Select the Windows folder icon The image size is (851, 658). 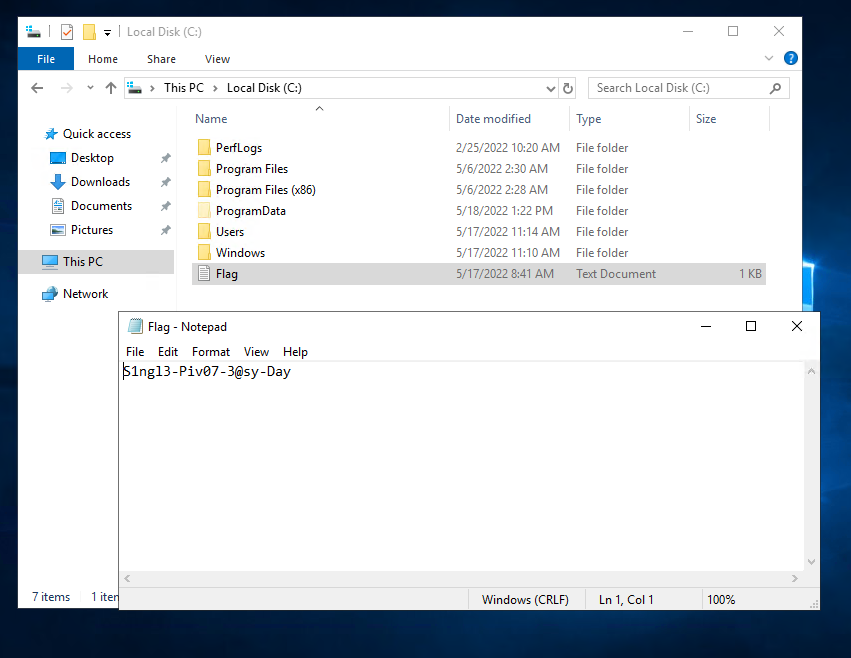(x=204, y=252)
